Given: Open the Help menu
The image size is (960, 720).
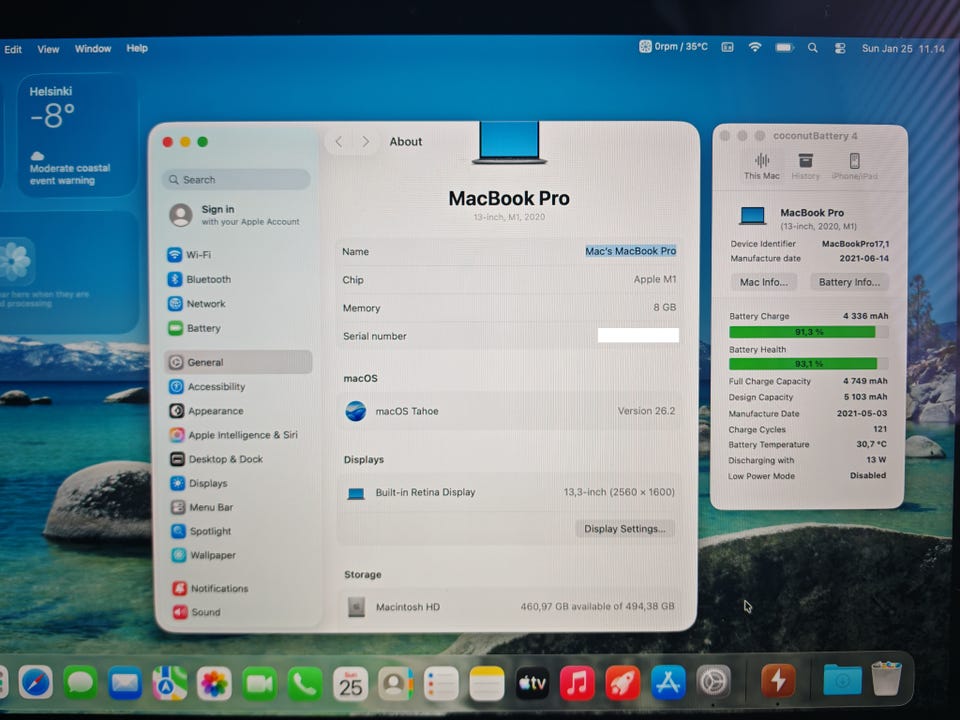Looking at the screenshot, I should pos(137,48).
